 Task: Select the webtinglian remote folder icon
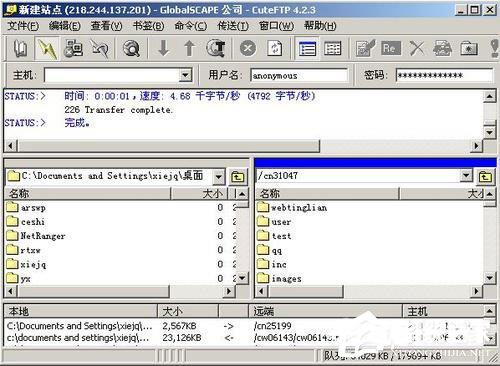coord(263,207)
